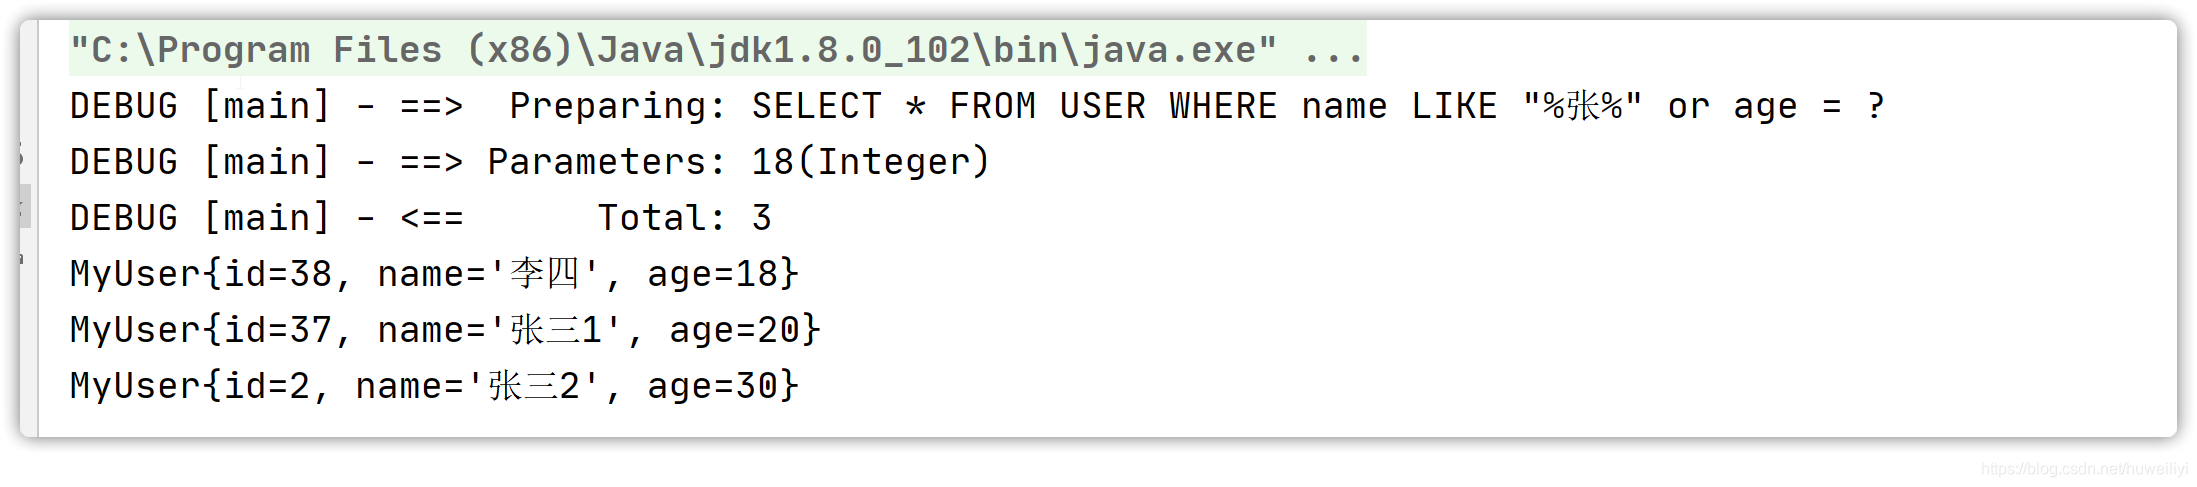
Task: Click the partially visible gutter icon beside Total line
Action: coord(23,207)
